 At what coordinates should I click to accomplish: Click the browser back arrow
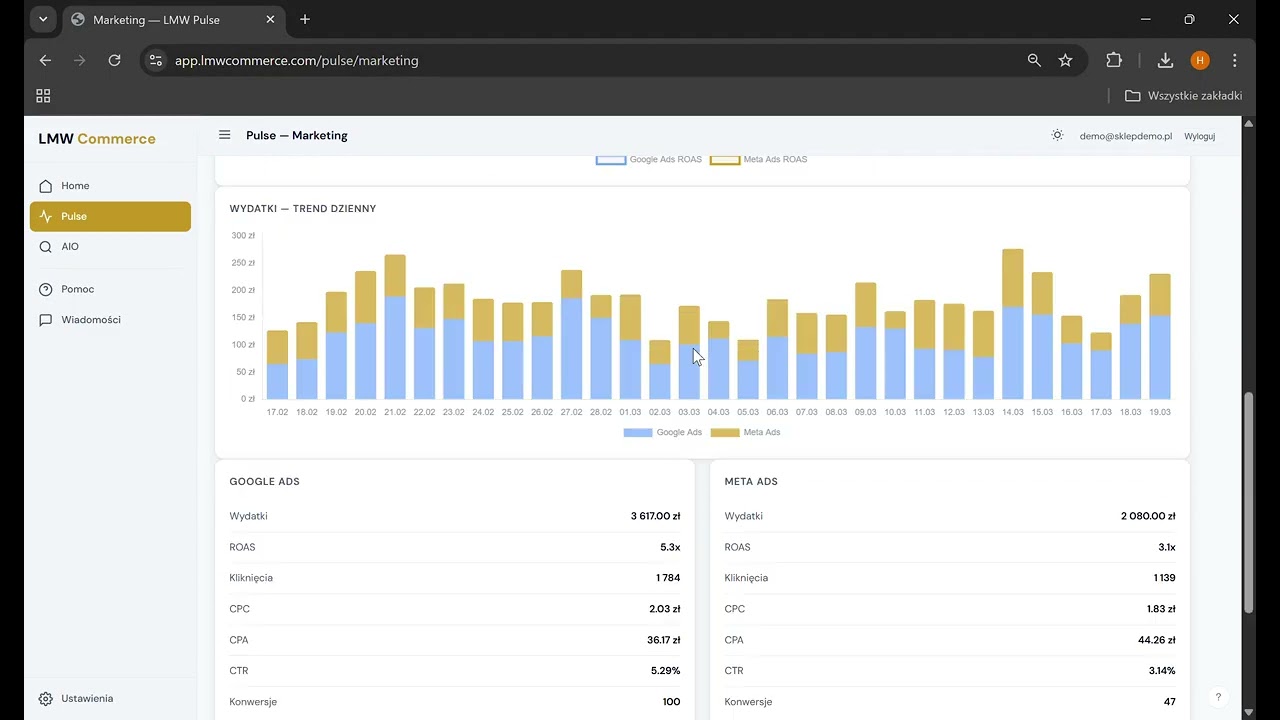tap(45, 60)
